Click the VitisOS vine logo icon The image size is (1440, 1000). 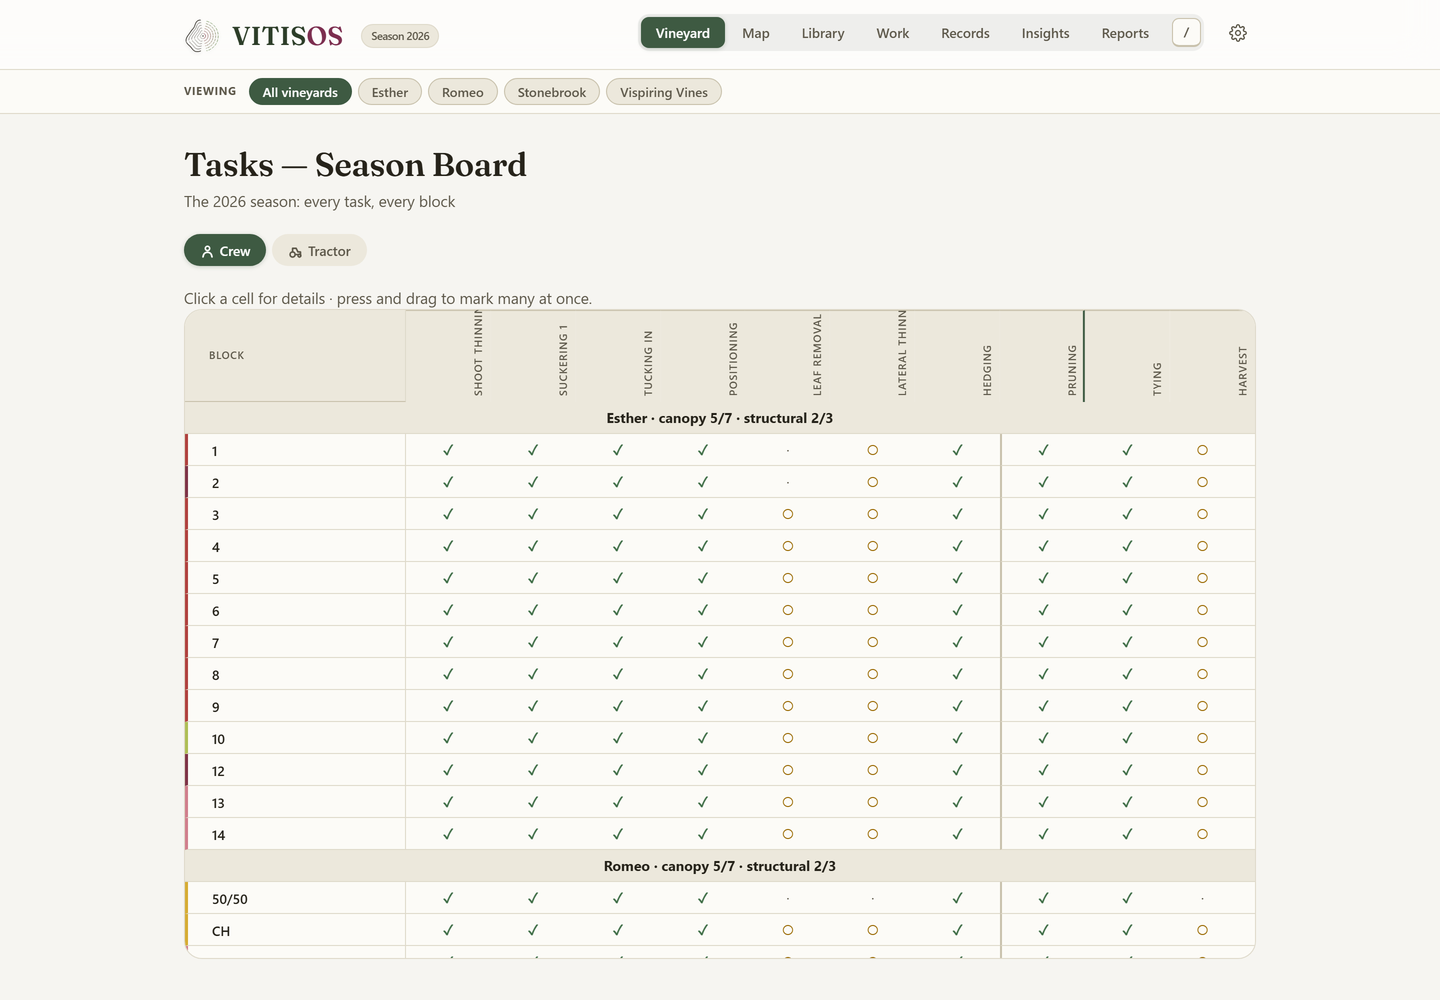(x=202, y=35)
